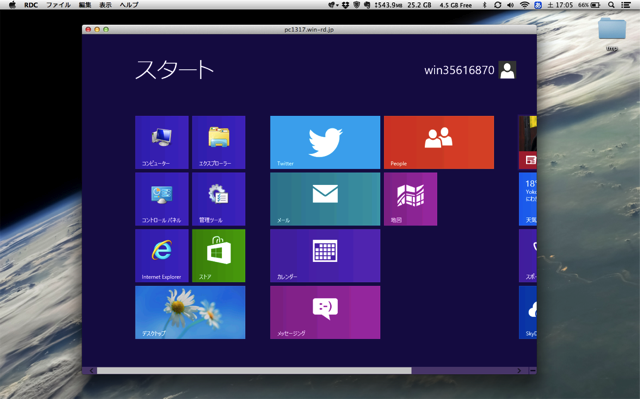Click the right arrow of horizontal scrollbar
Image resolution: width=640 pixels, height=399 pixels.
point(519,370)
